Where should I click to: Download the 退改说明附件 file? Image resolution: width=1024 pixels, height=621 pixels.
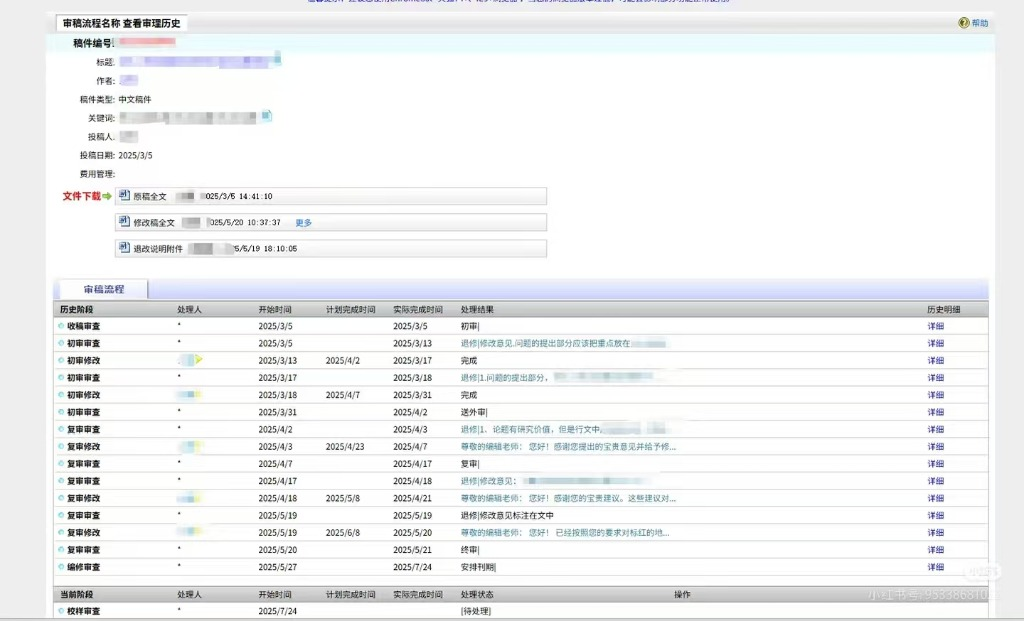158,248
